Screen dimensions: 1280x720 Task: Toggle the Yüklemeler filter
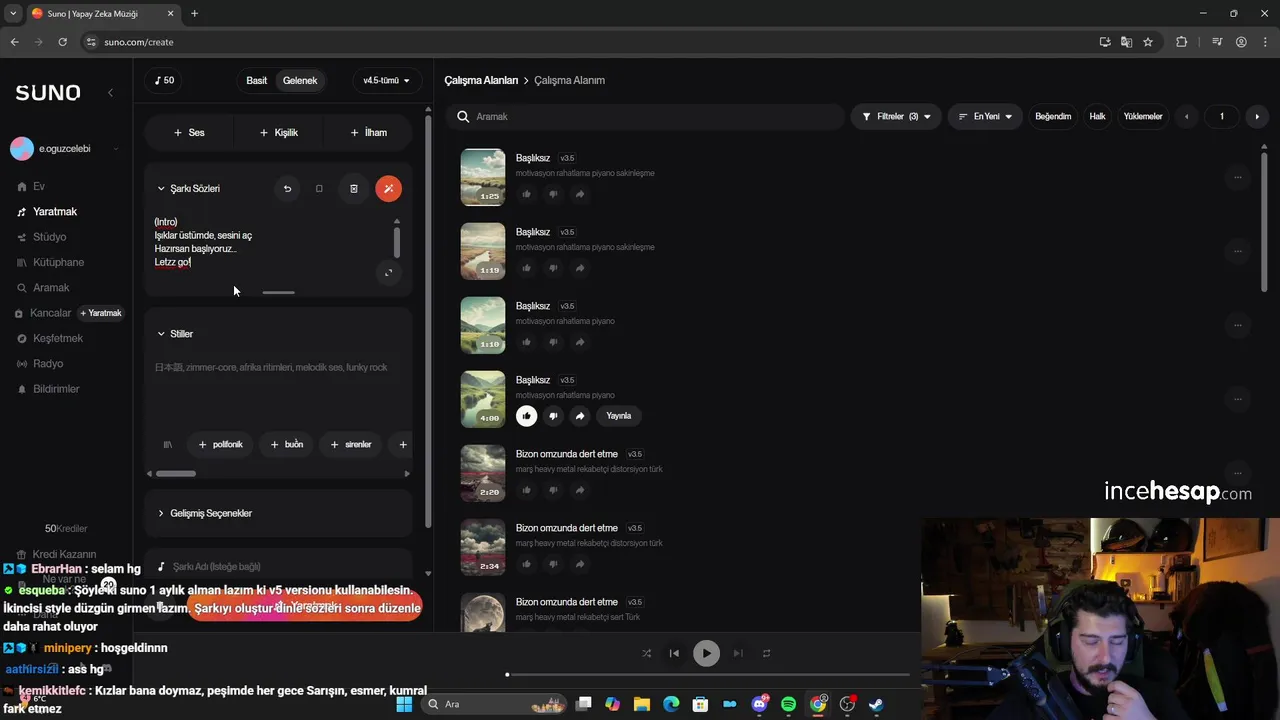1143,116
